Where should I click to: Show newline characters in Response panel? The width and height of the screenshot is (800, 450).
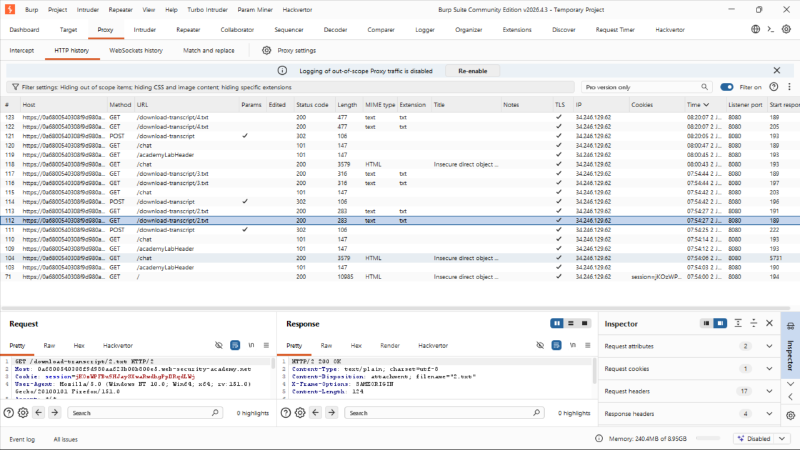(x=572, y=345)
